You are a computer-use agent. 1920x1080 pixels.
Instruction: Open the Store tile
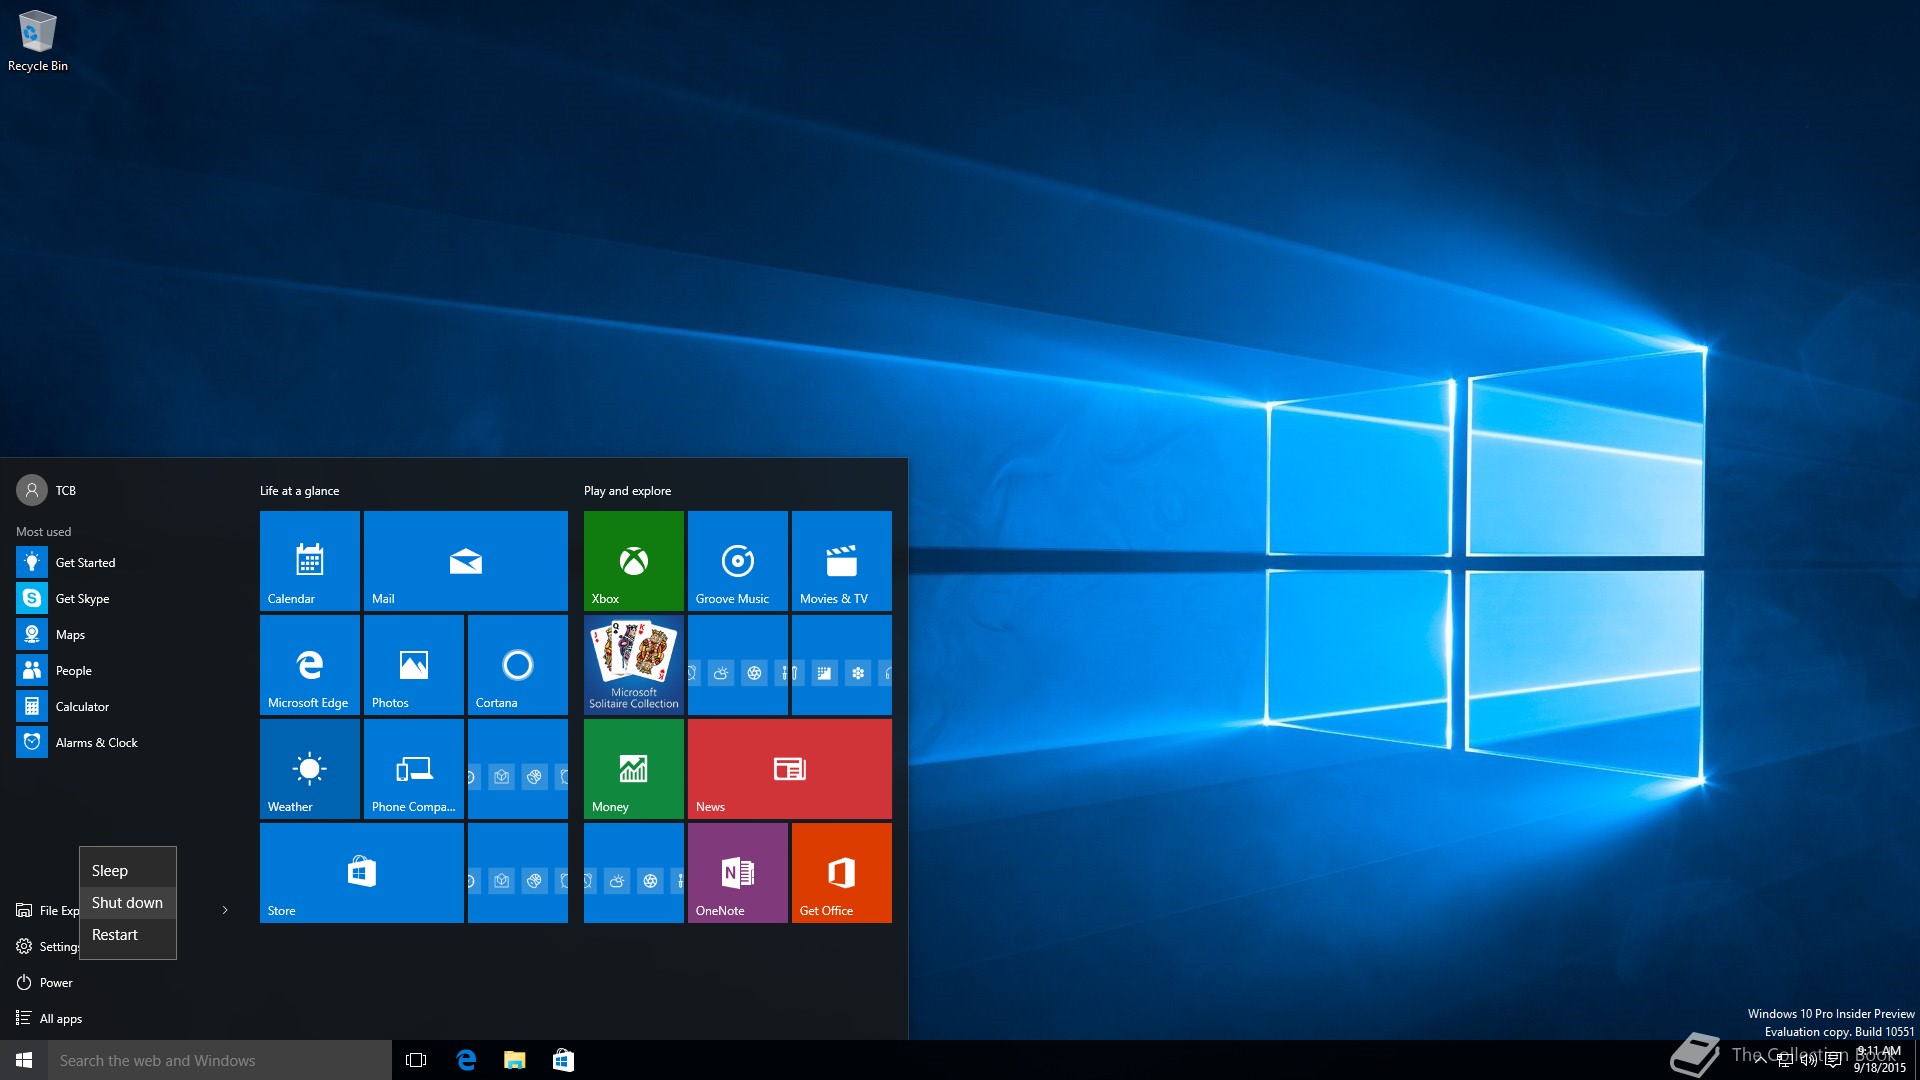361,872
